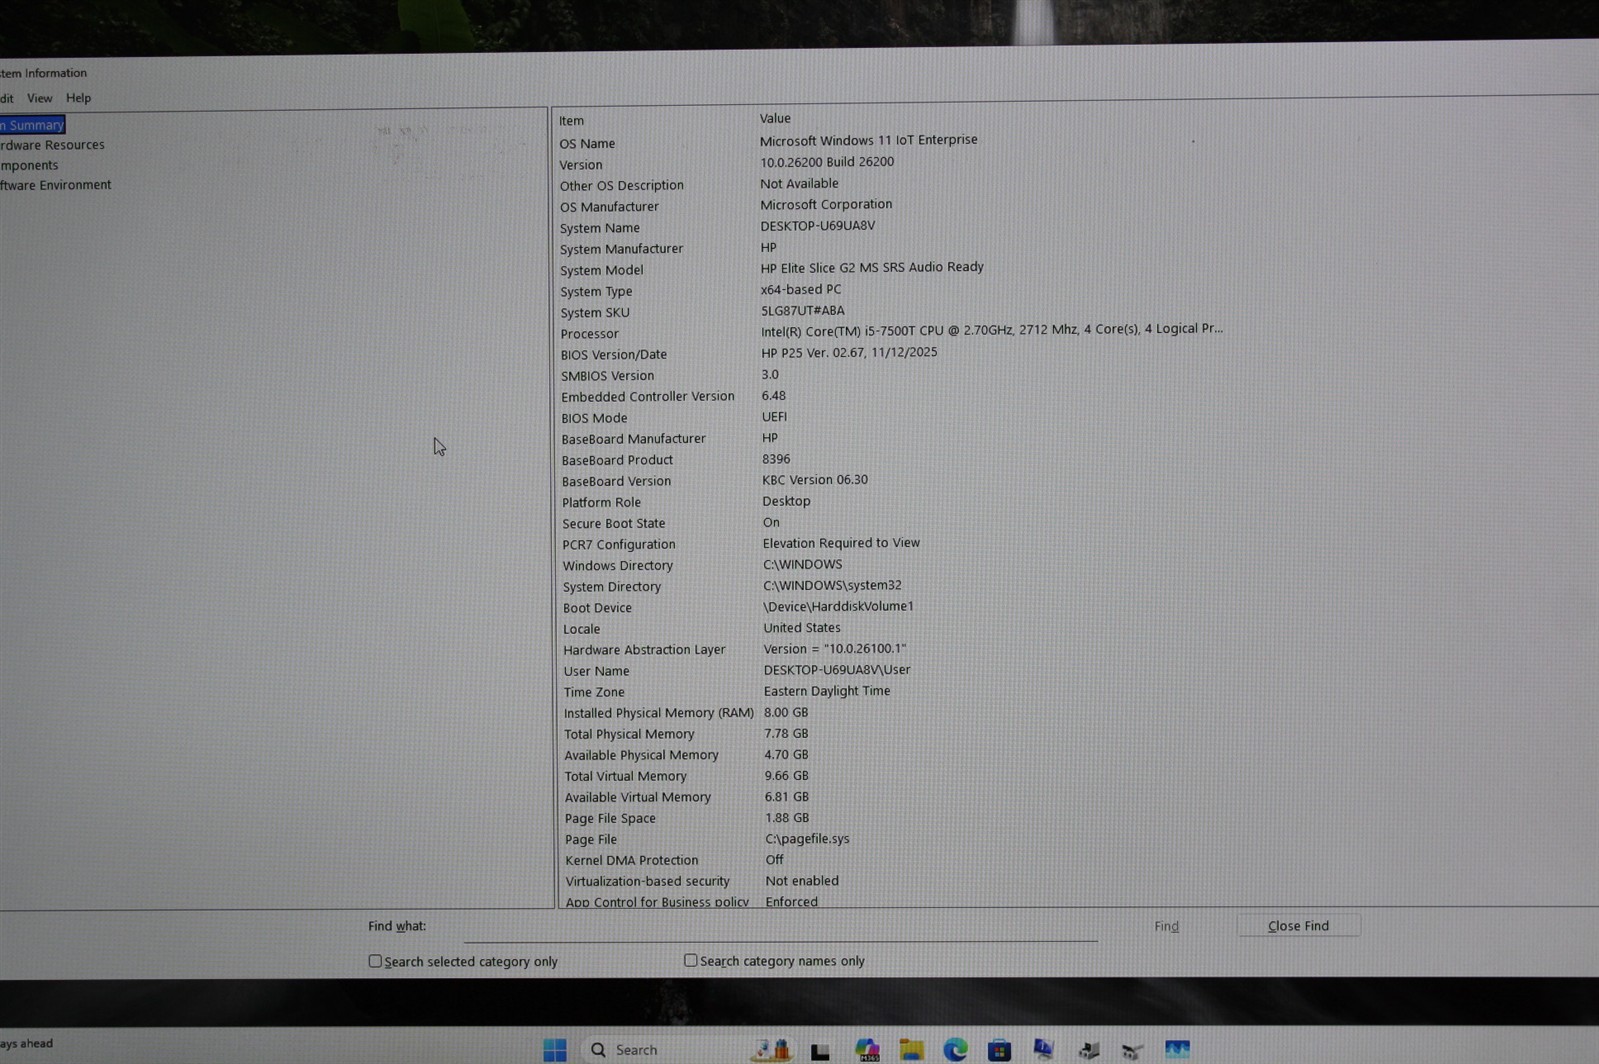Open the Help menu
The image size is (1599, 1064).
(78, 98)
